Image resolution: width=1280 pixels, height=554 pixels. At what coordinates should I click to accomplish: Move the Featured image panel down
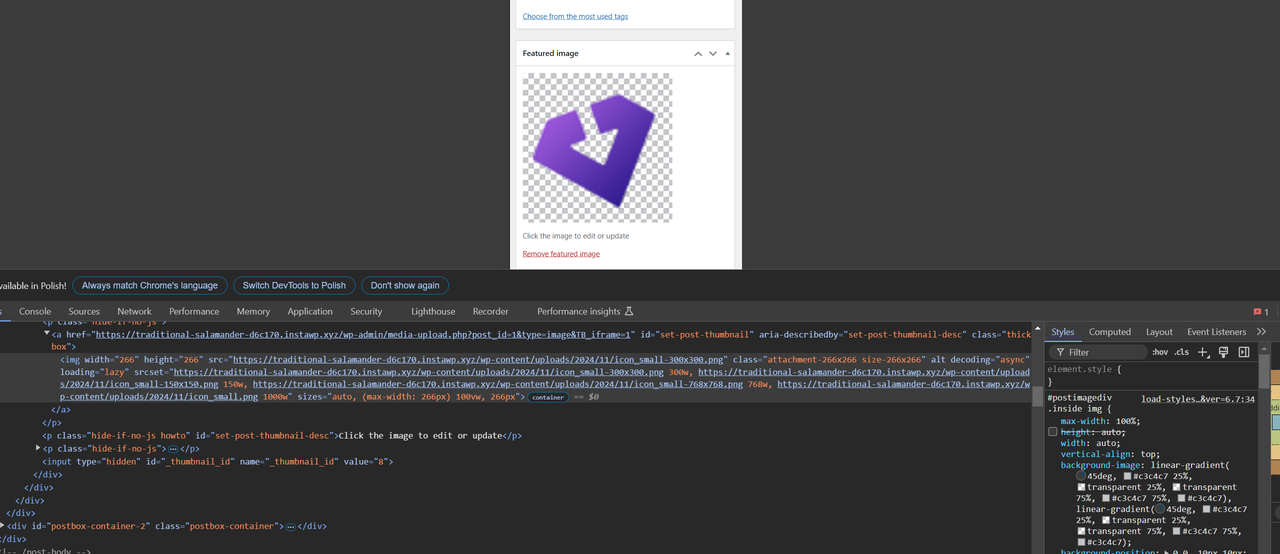pos(713,53)
